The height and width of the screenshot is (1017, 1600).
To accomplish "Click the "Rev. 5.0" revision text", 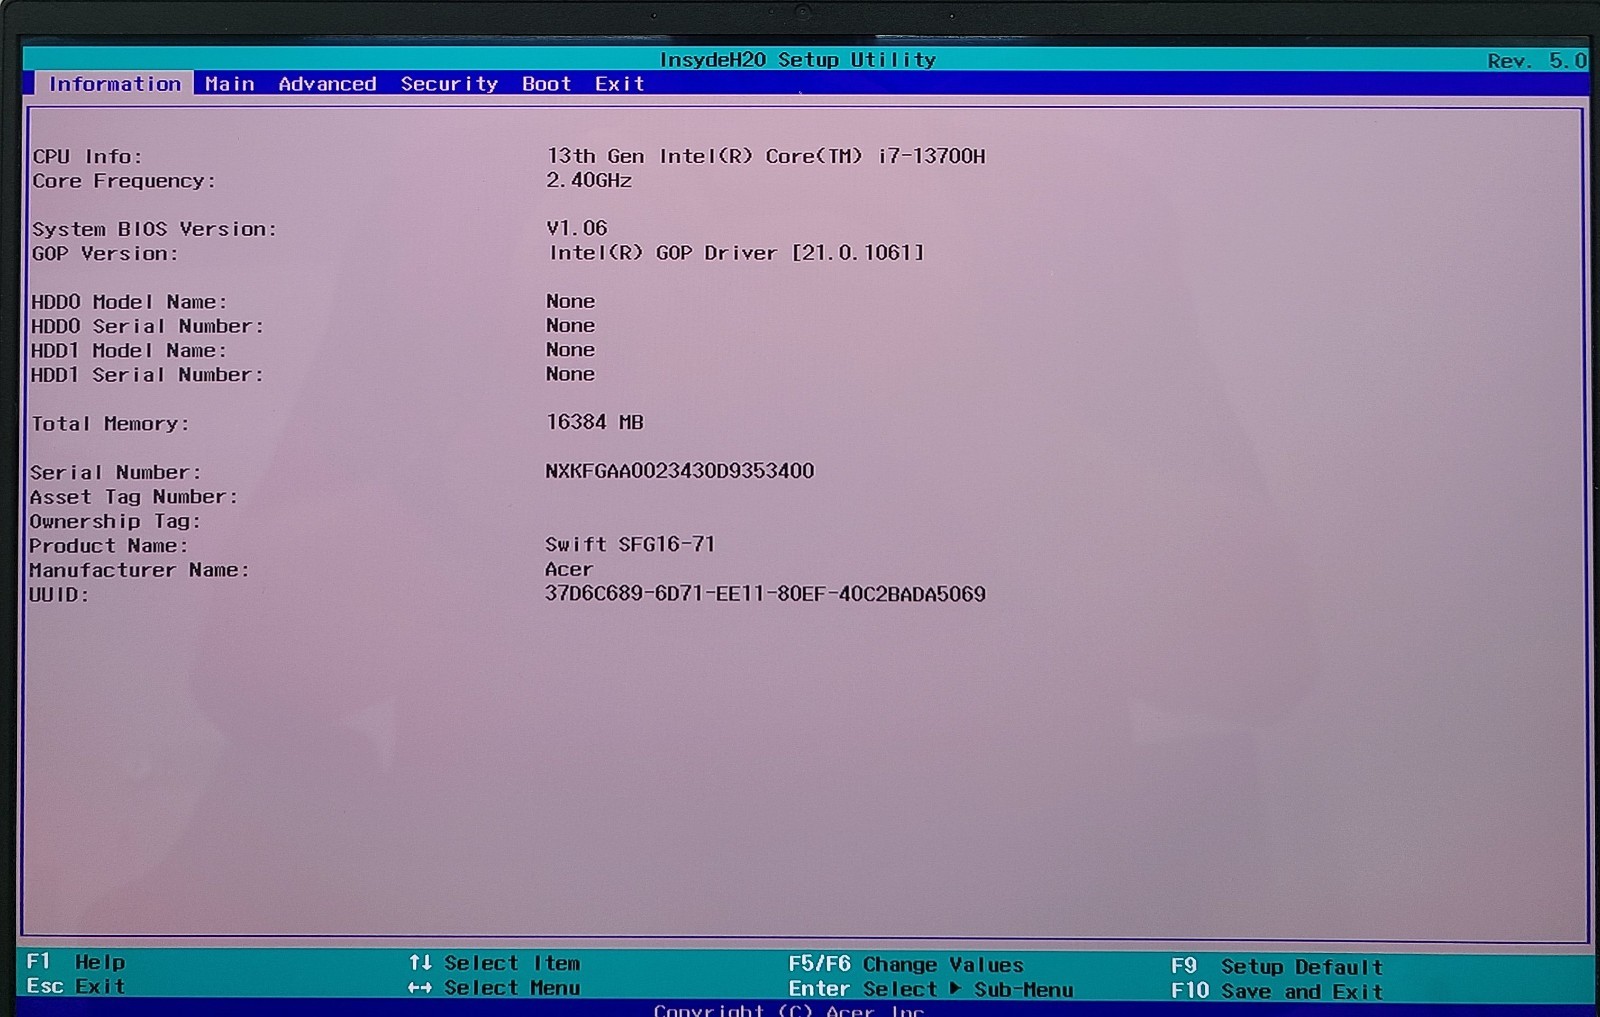I will [1537, 61].
